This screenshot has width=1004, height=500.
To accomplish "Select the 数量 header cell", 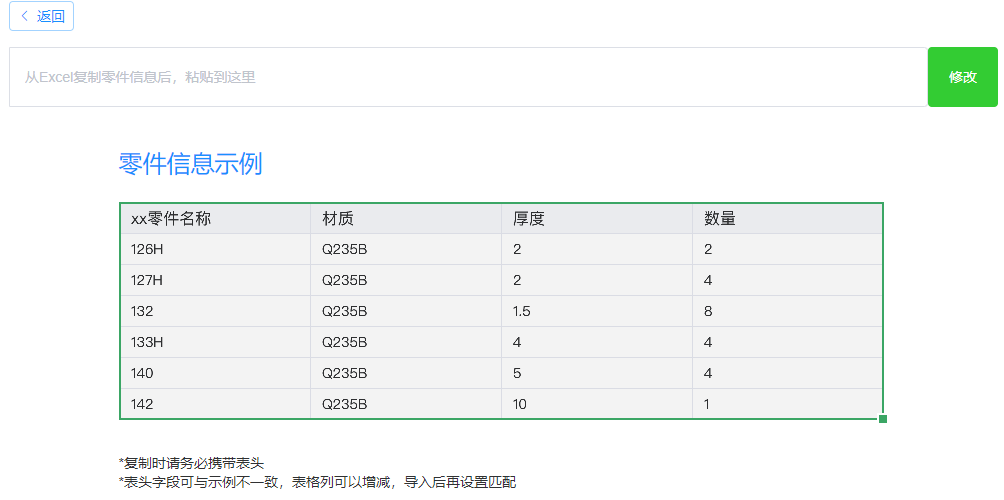I will point(787,219).
